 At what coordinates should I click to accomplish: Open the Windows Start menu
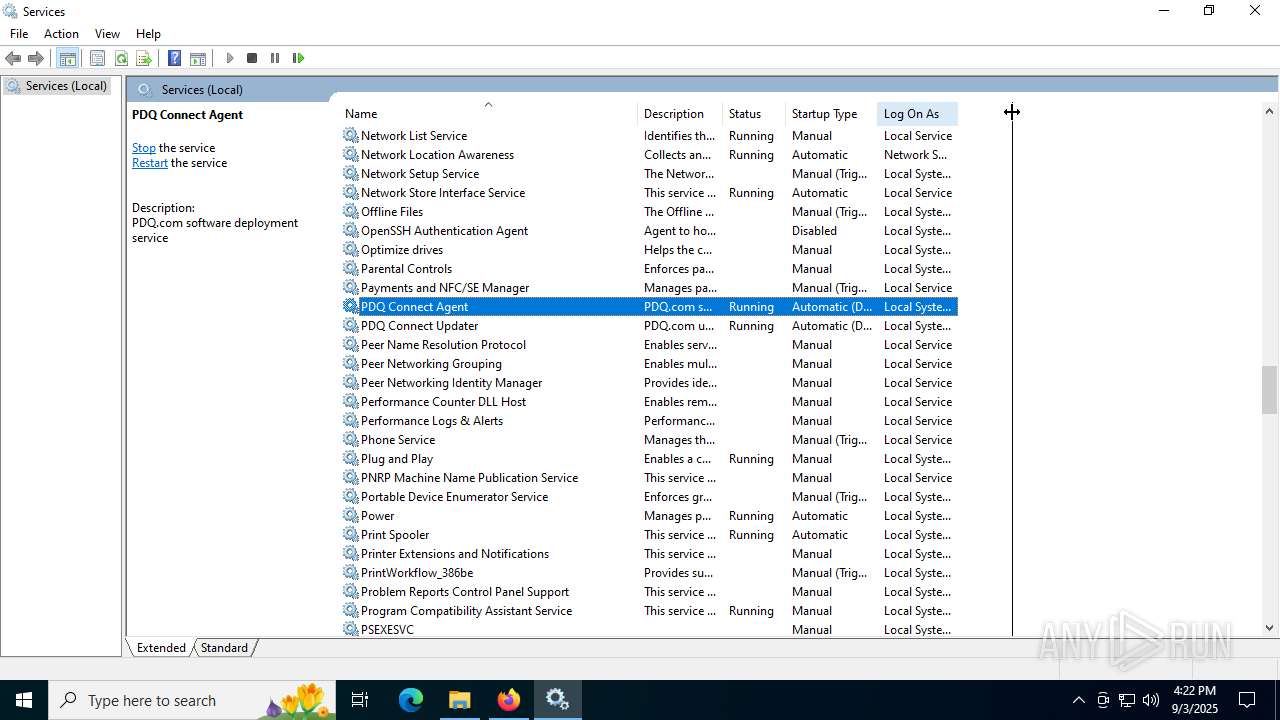click(24, 700)
